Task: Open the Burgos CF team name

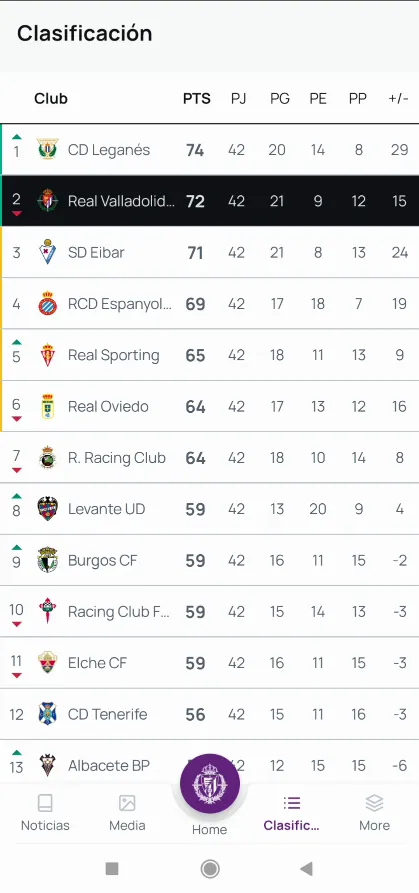Action: 102,560
